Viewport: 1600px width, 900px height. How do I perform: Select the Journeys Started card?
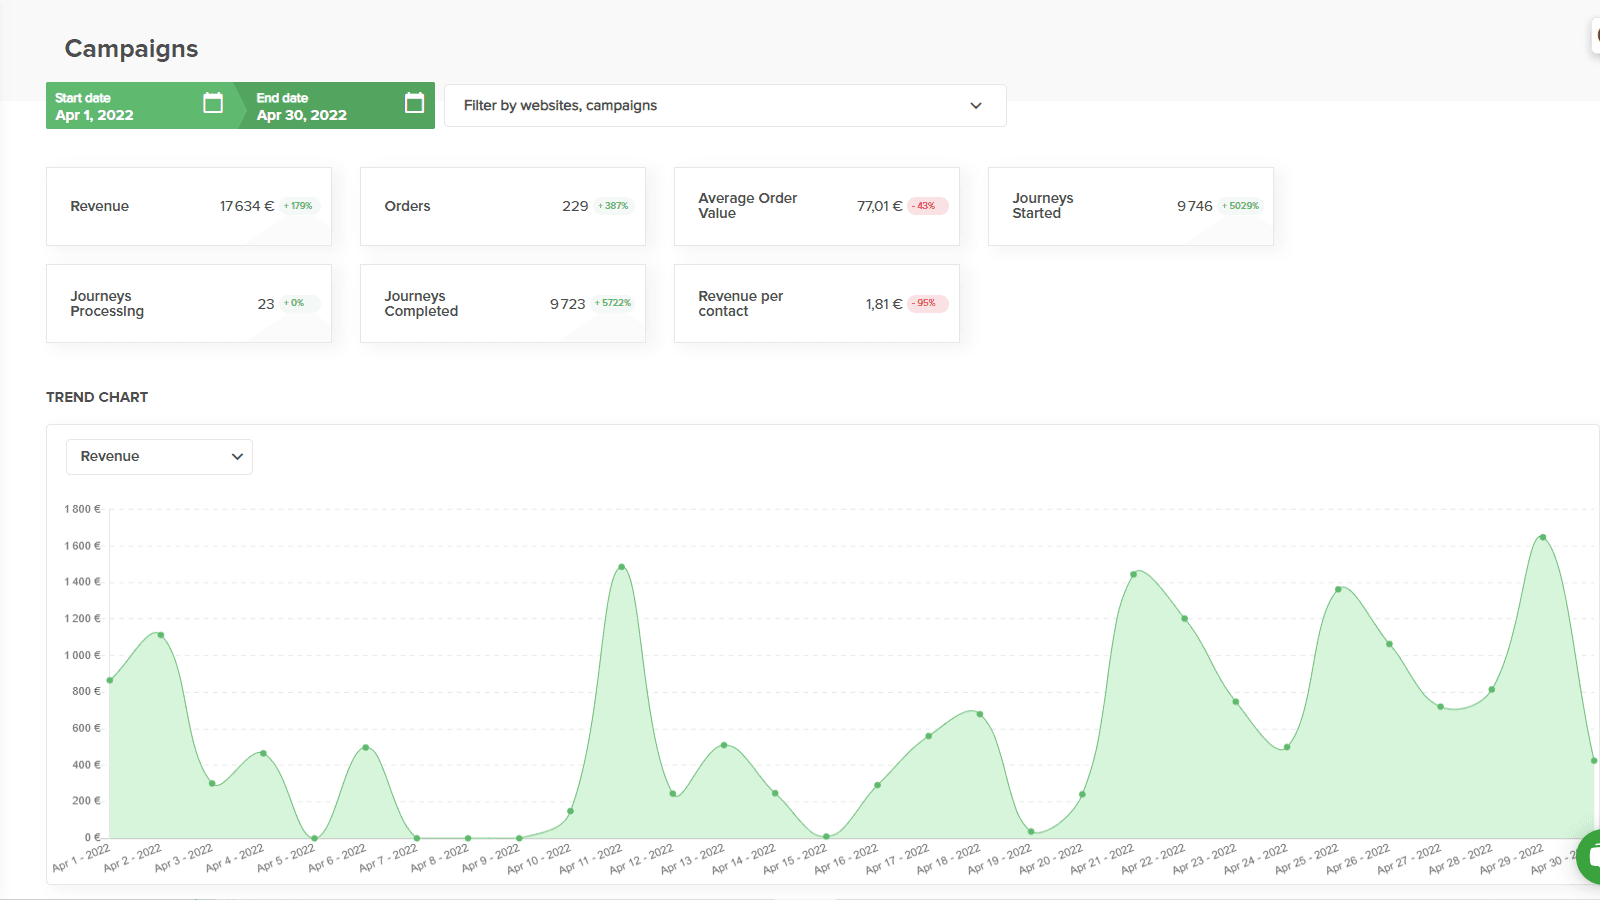(1130, 206)
